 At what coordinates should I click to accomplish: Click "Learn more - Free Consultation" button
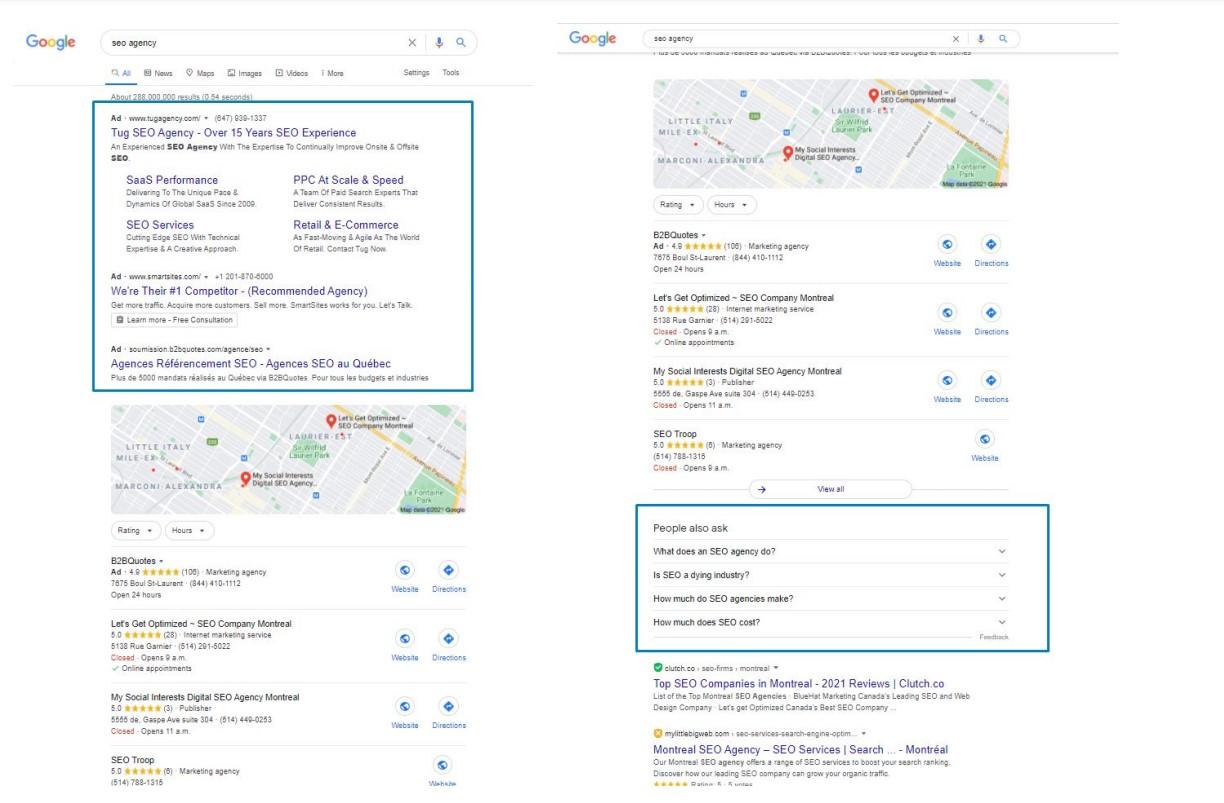(x=175, y=320)
